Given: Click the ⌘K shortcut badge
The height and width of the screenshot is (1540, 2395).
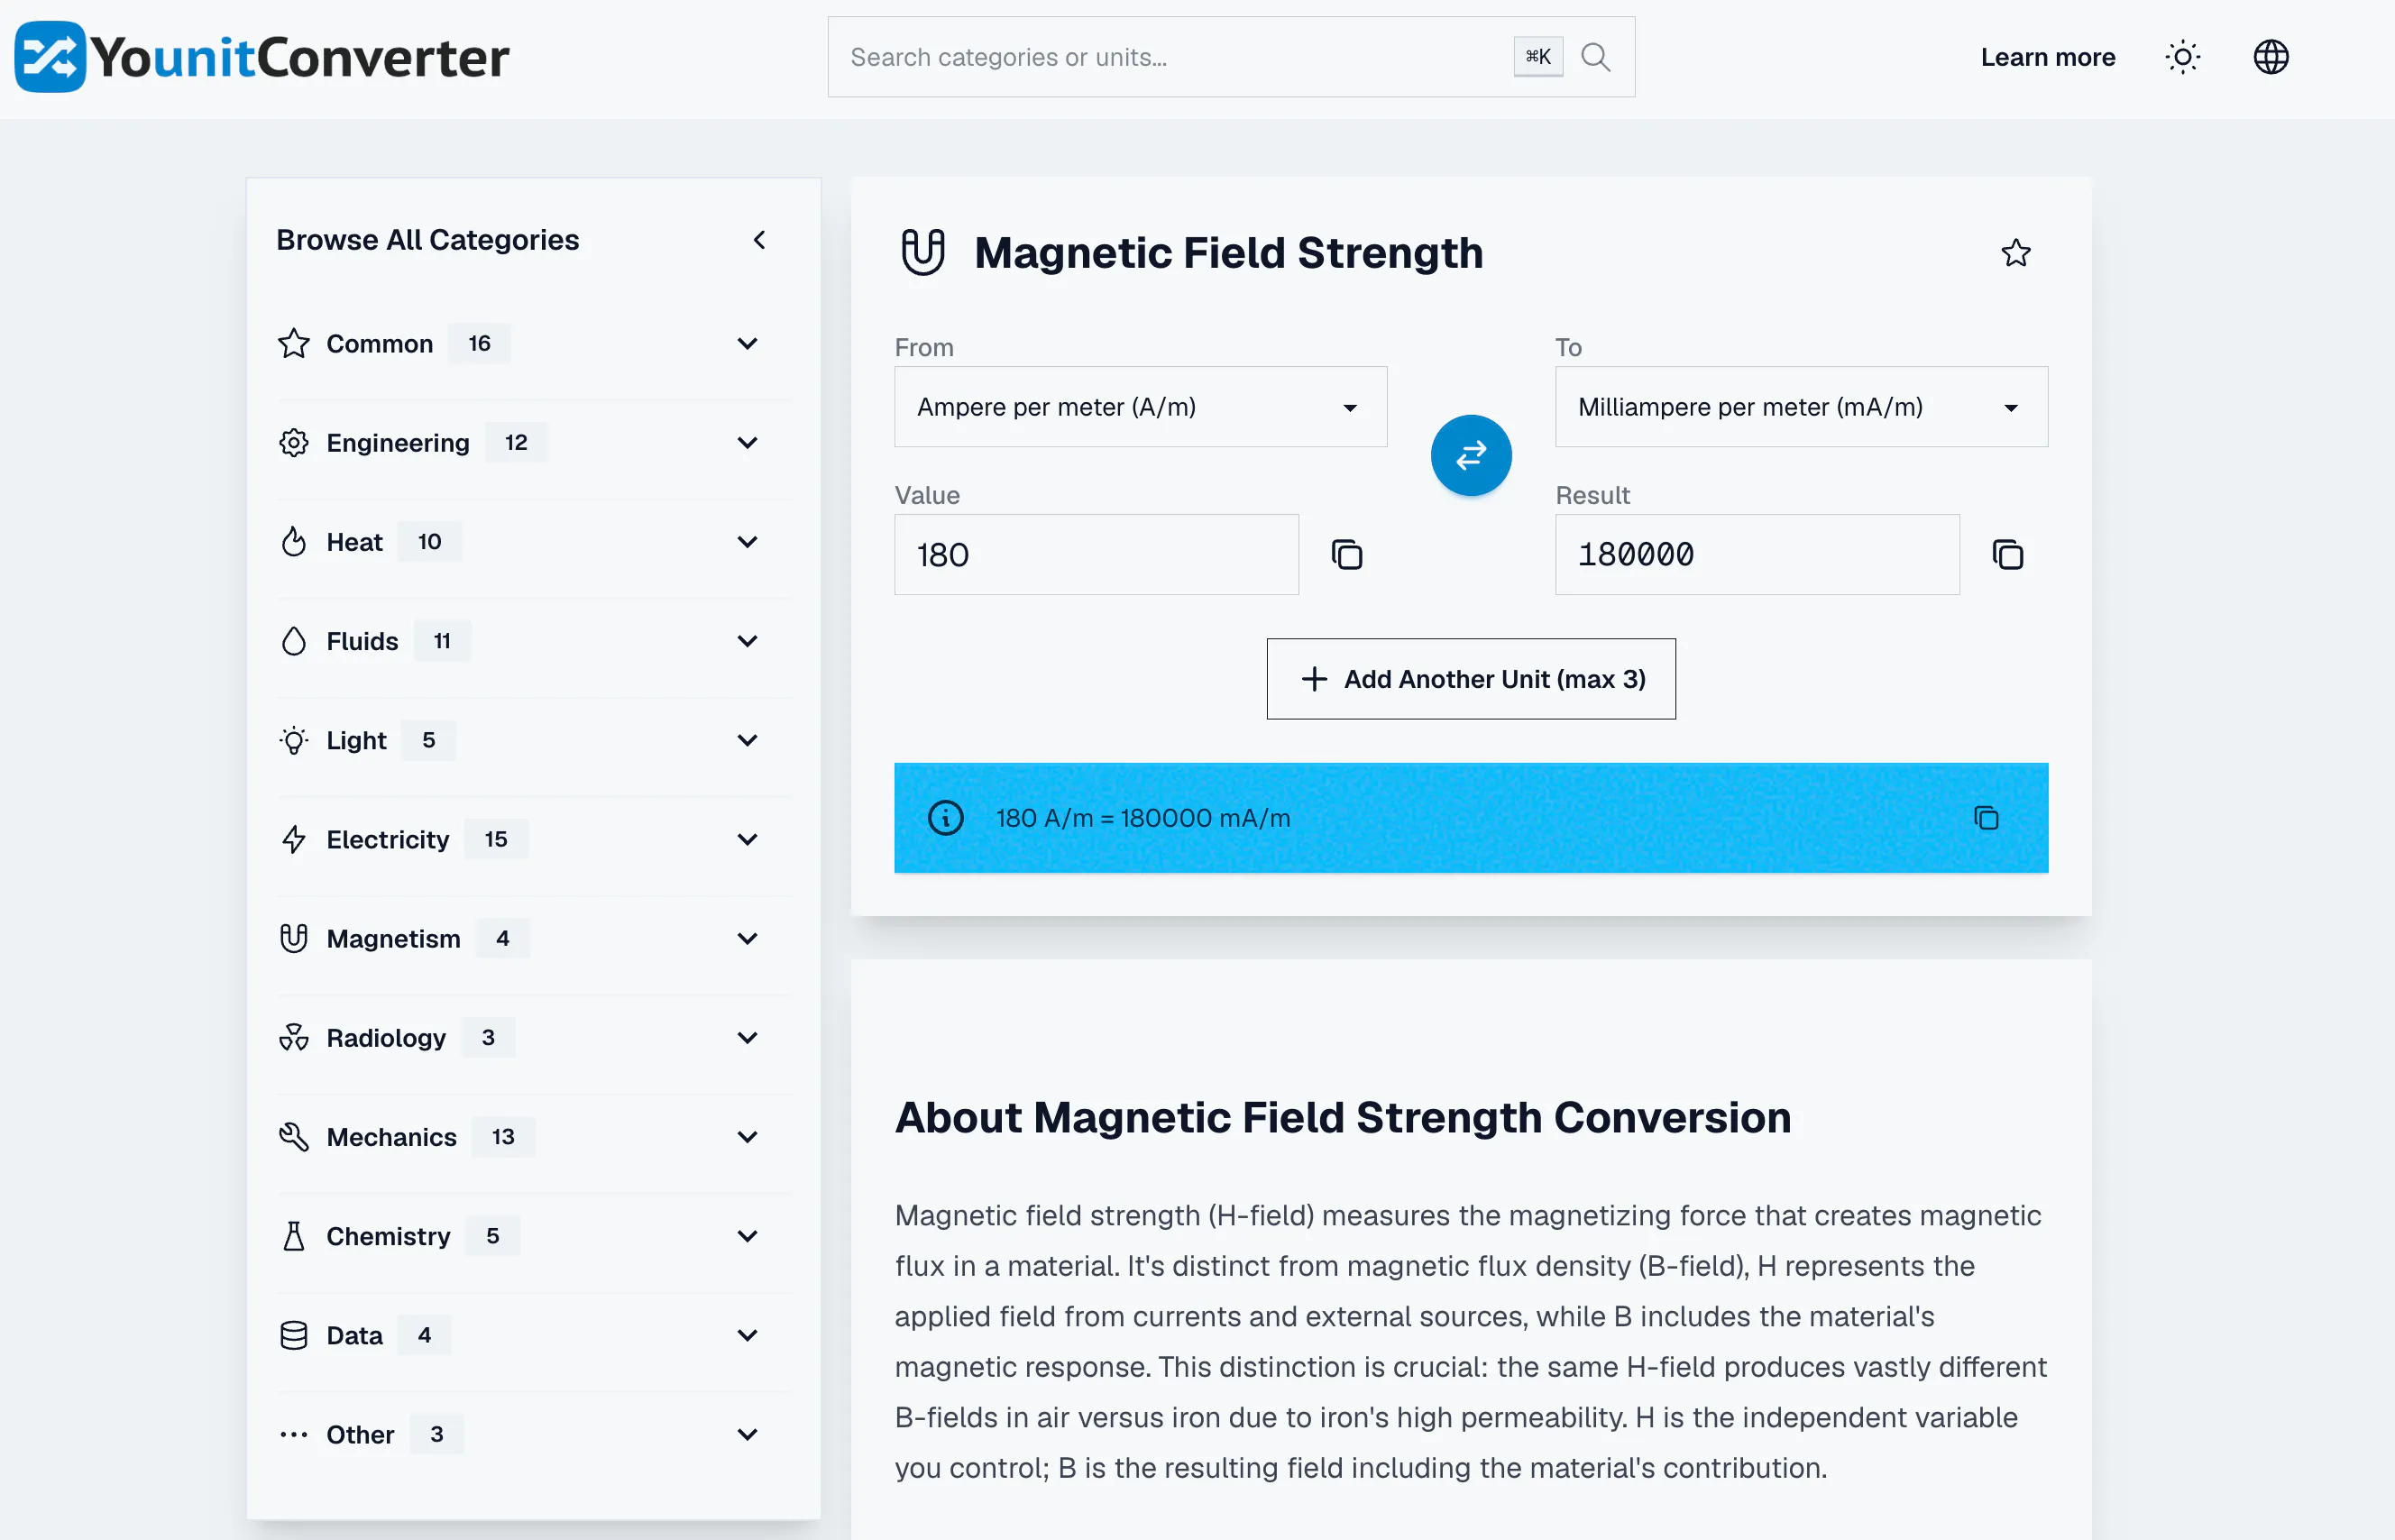Looking at the screenshot, I should coord(1538,57).
